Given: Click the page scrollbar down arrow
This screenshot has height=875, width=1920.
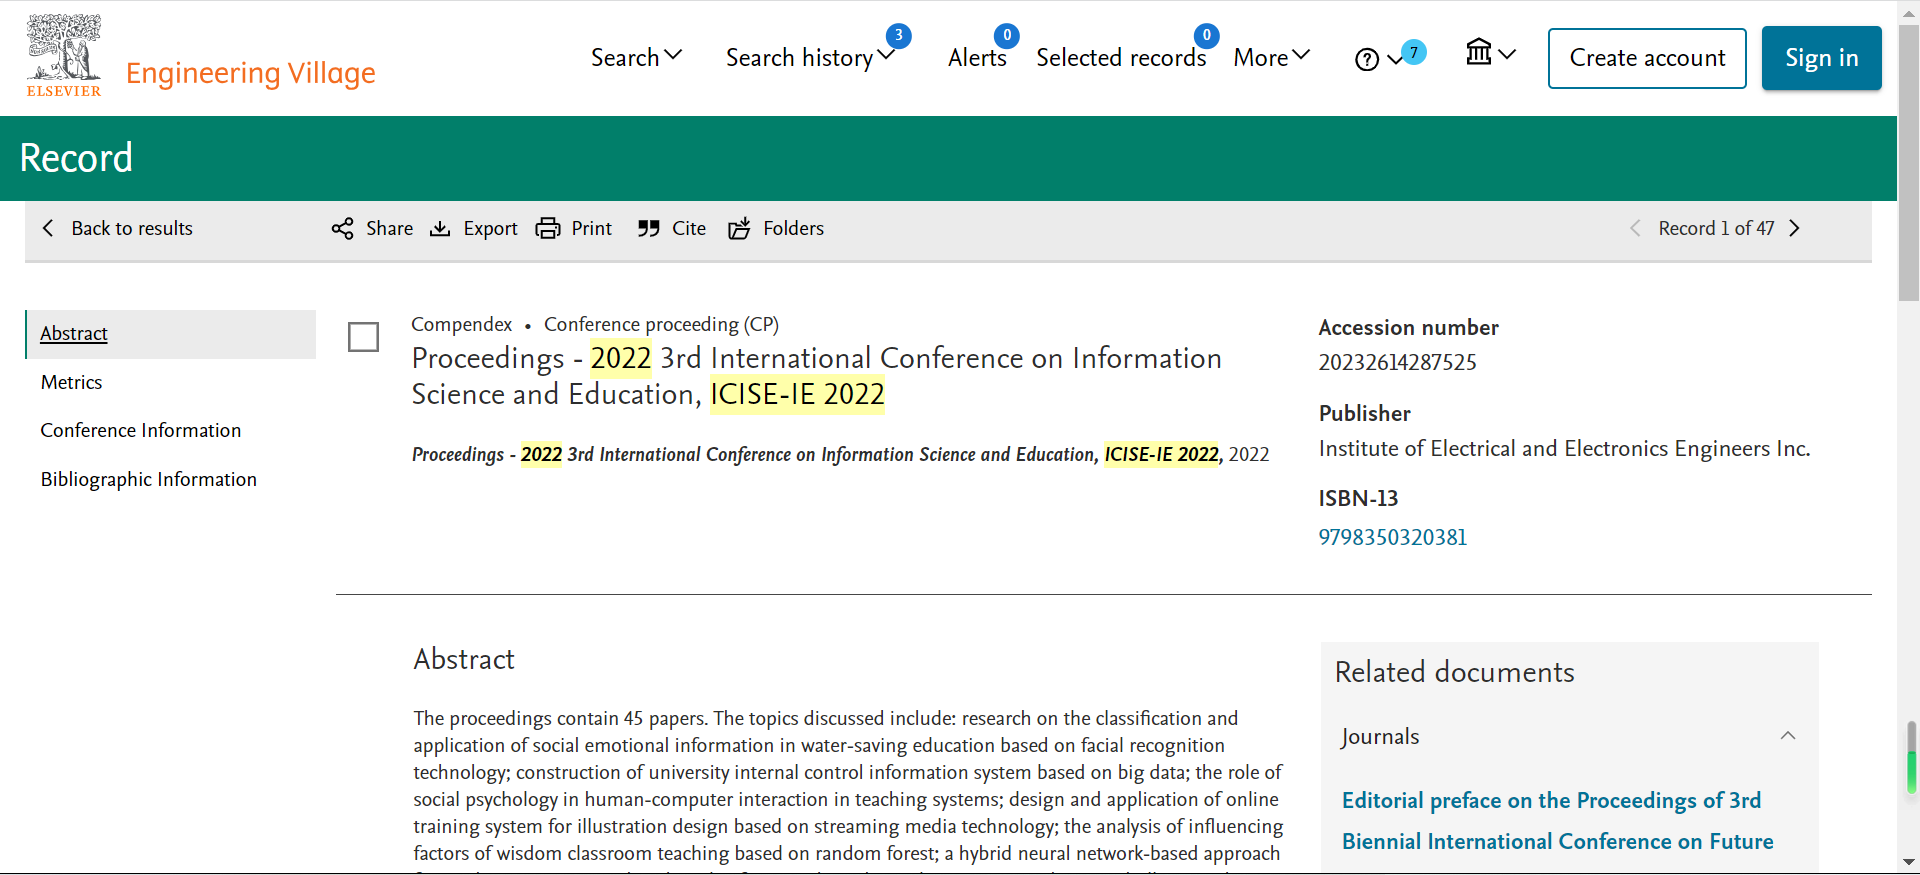Looking at the screenshot, I should tap(1909, 863).
